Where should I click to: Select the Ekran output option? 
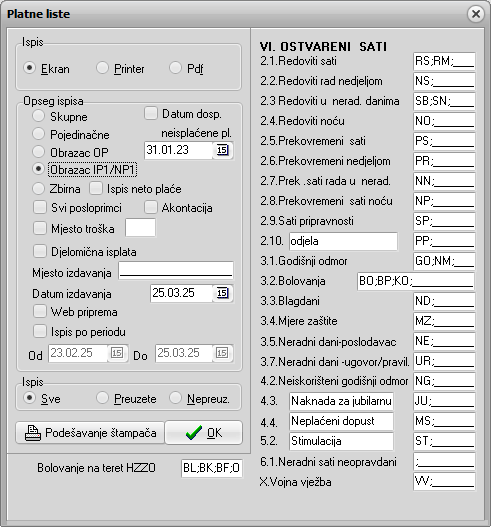[x=30, y=68]
